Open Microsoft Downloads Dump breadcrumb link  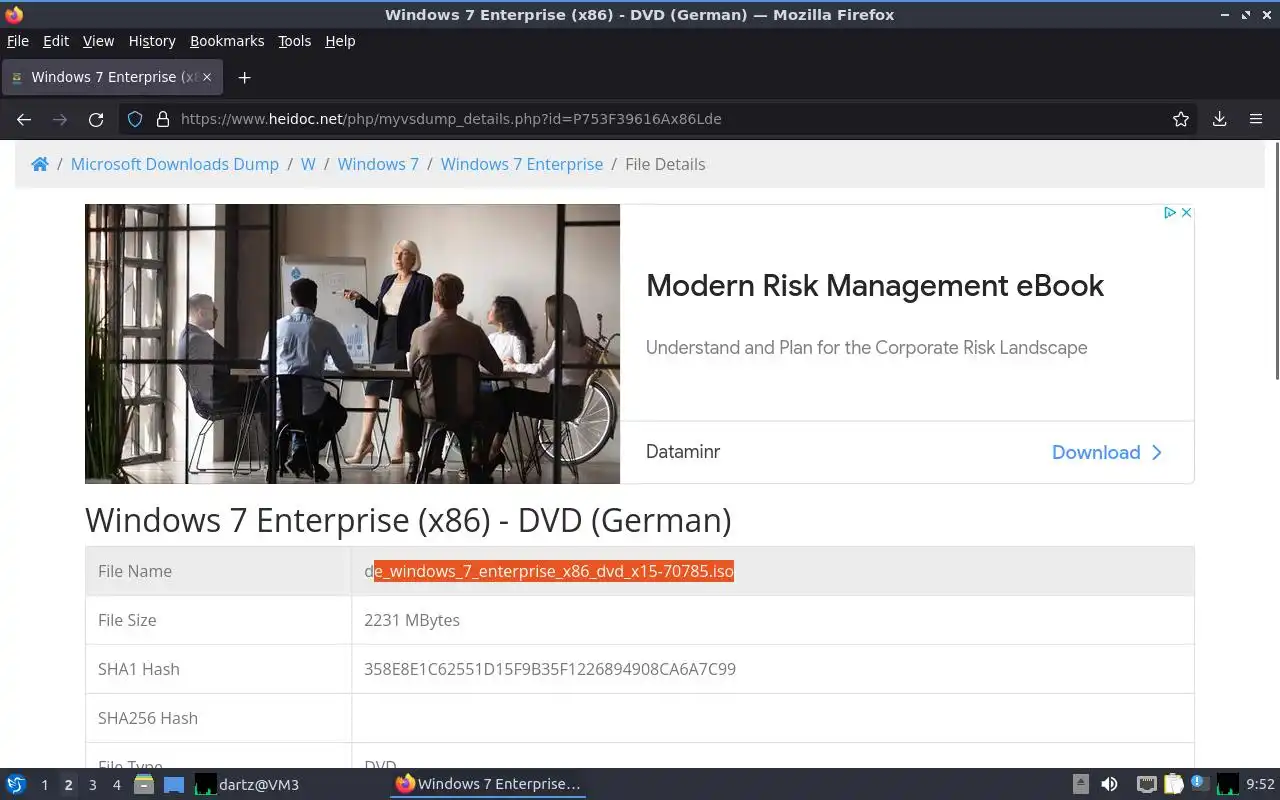tap(175, 164)
